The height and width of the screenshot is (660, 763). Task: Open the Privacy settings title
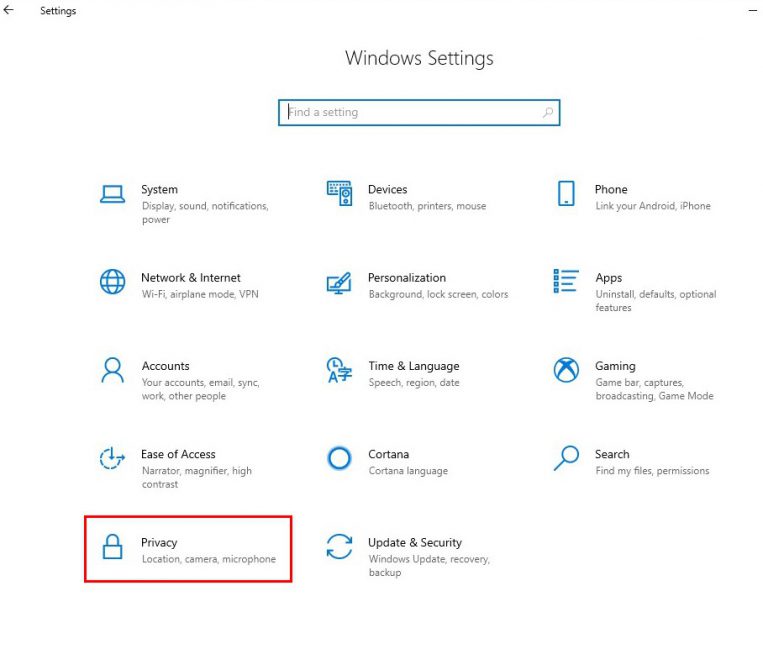pos(159,543)
